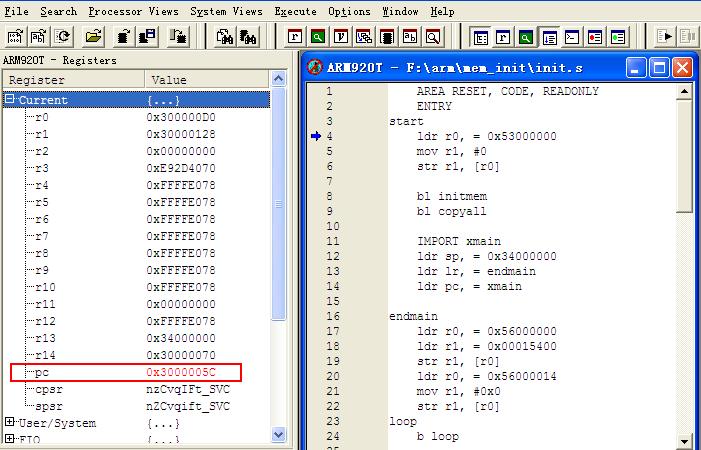Click the icon with curved arrow onto chip

(x=178, y=37)
